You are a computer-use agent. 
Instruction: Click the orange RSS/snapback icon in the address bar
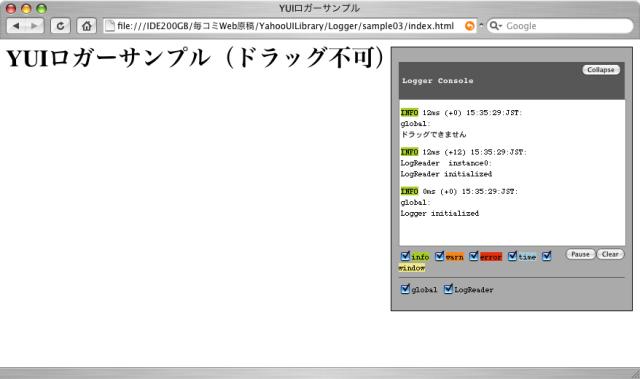click(469, 26)
